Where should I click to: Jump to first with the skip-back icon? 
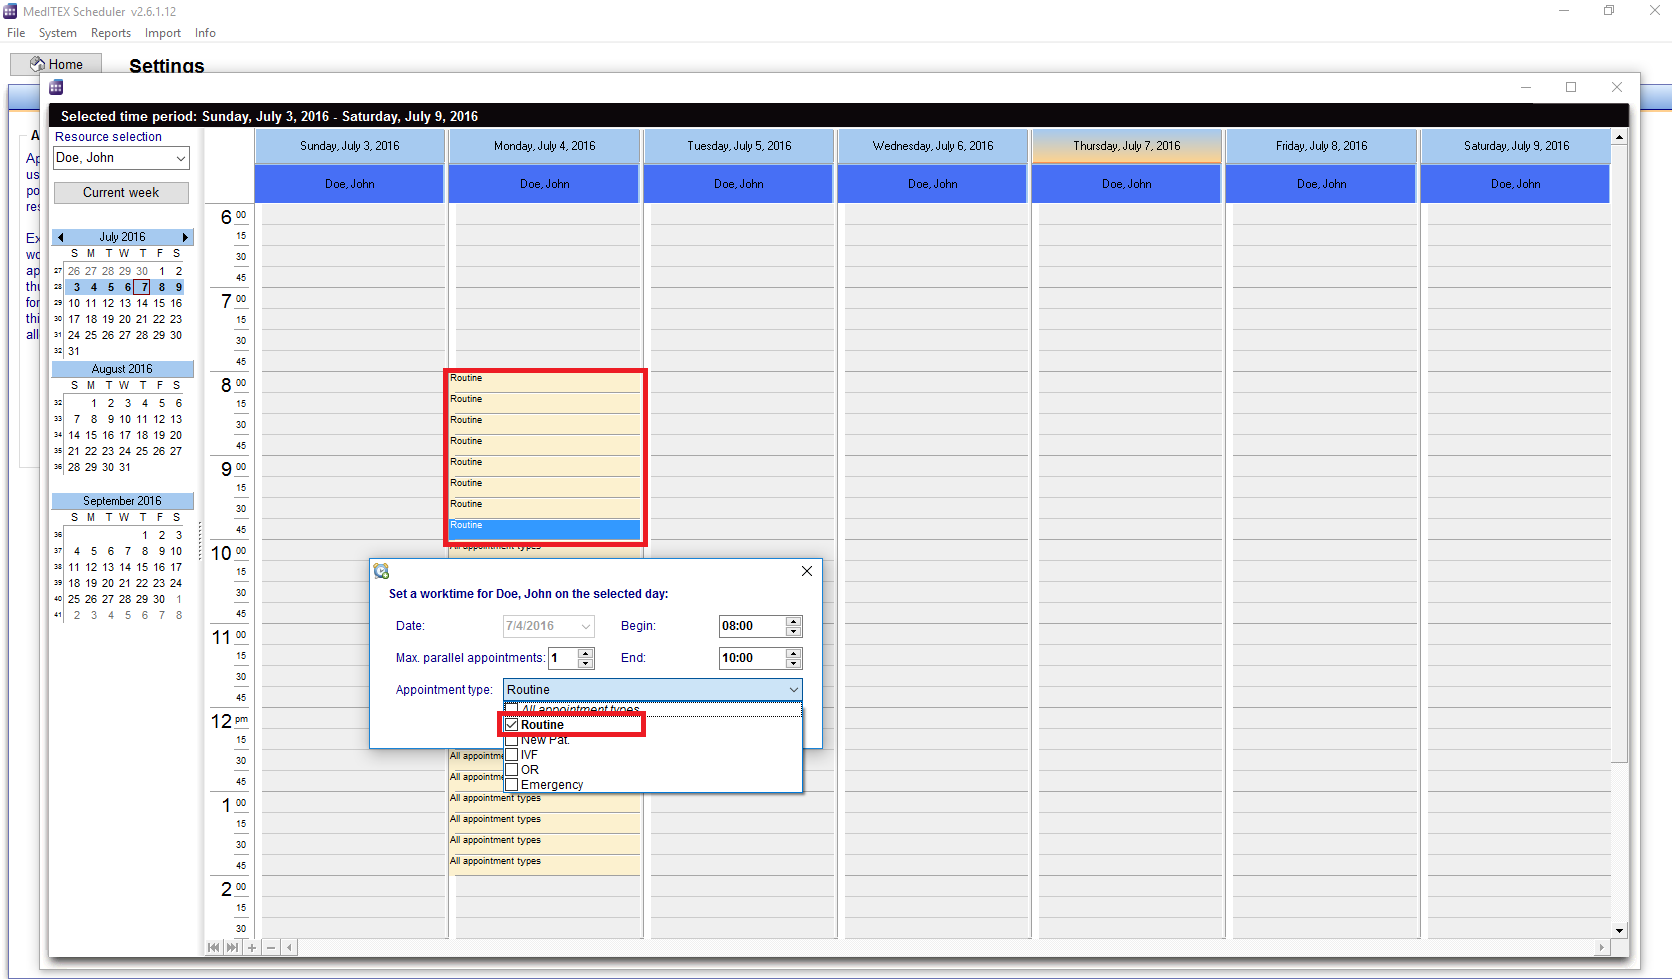click(x=213, y=947)
